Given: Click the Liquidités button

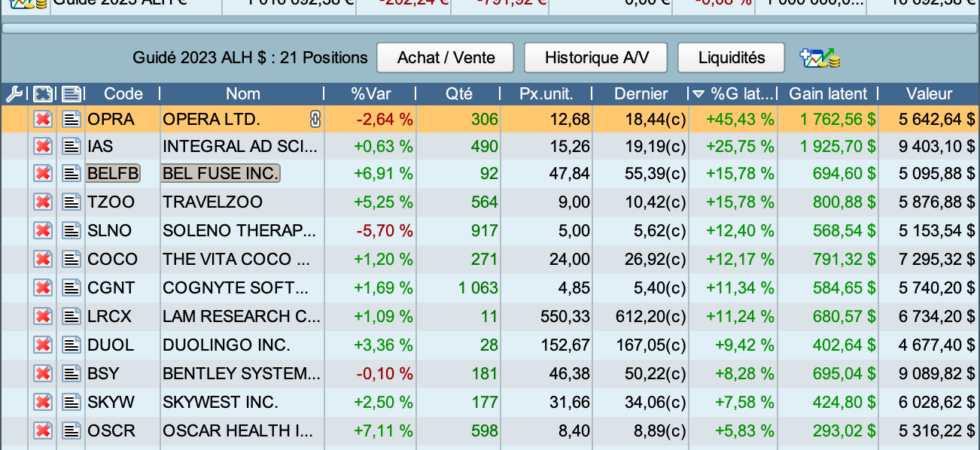Looking at the screenshot, I should (731, 58).
